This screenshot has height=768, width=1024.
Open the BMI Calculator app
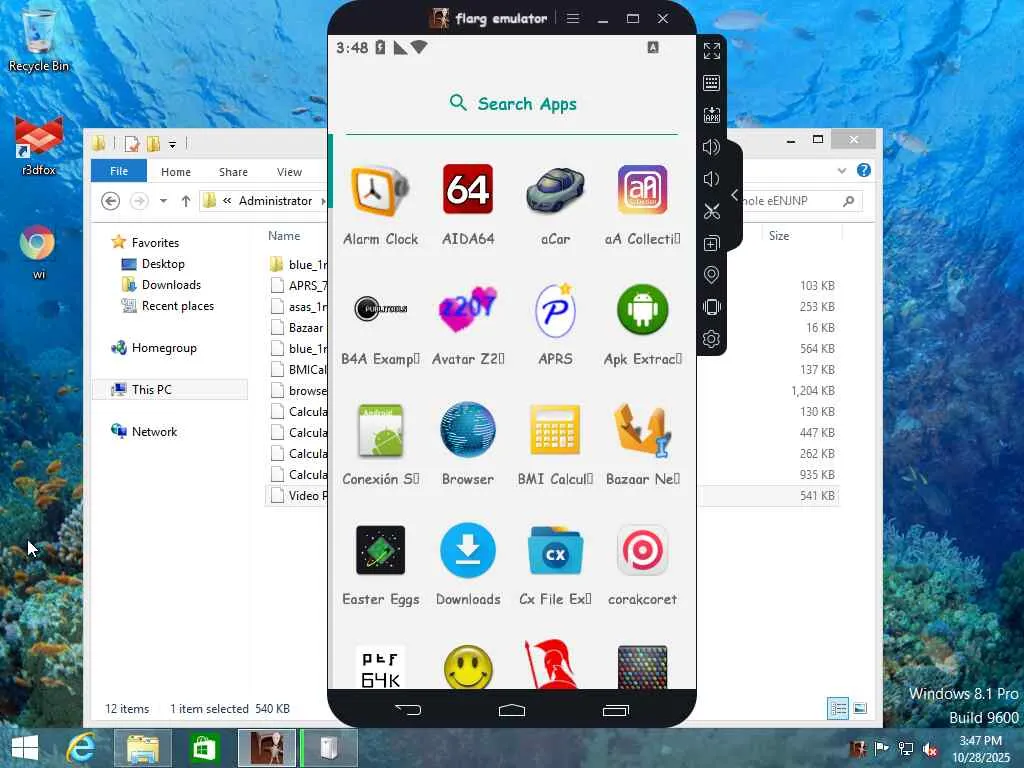555,430
